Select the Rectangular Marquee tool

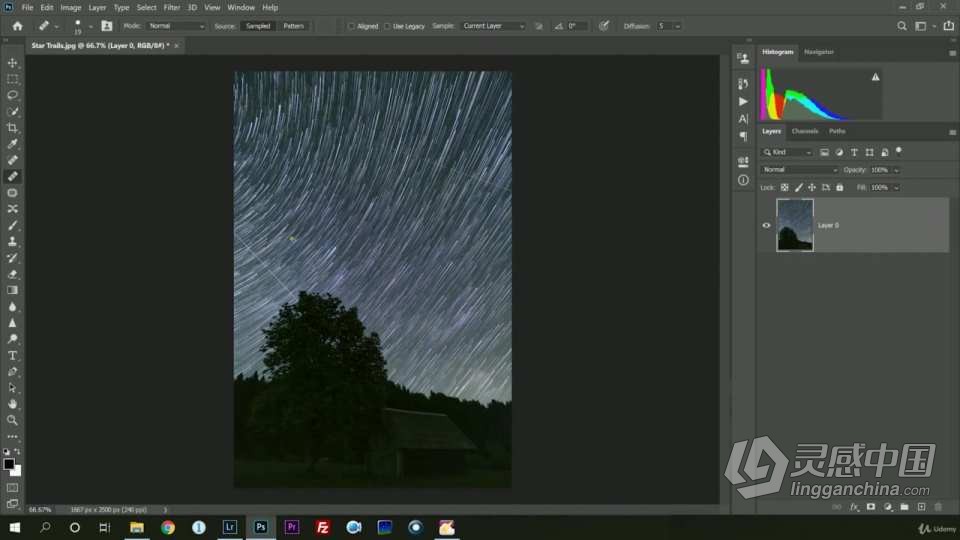12,79
